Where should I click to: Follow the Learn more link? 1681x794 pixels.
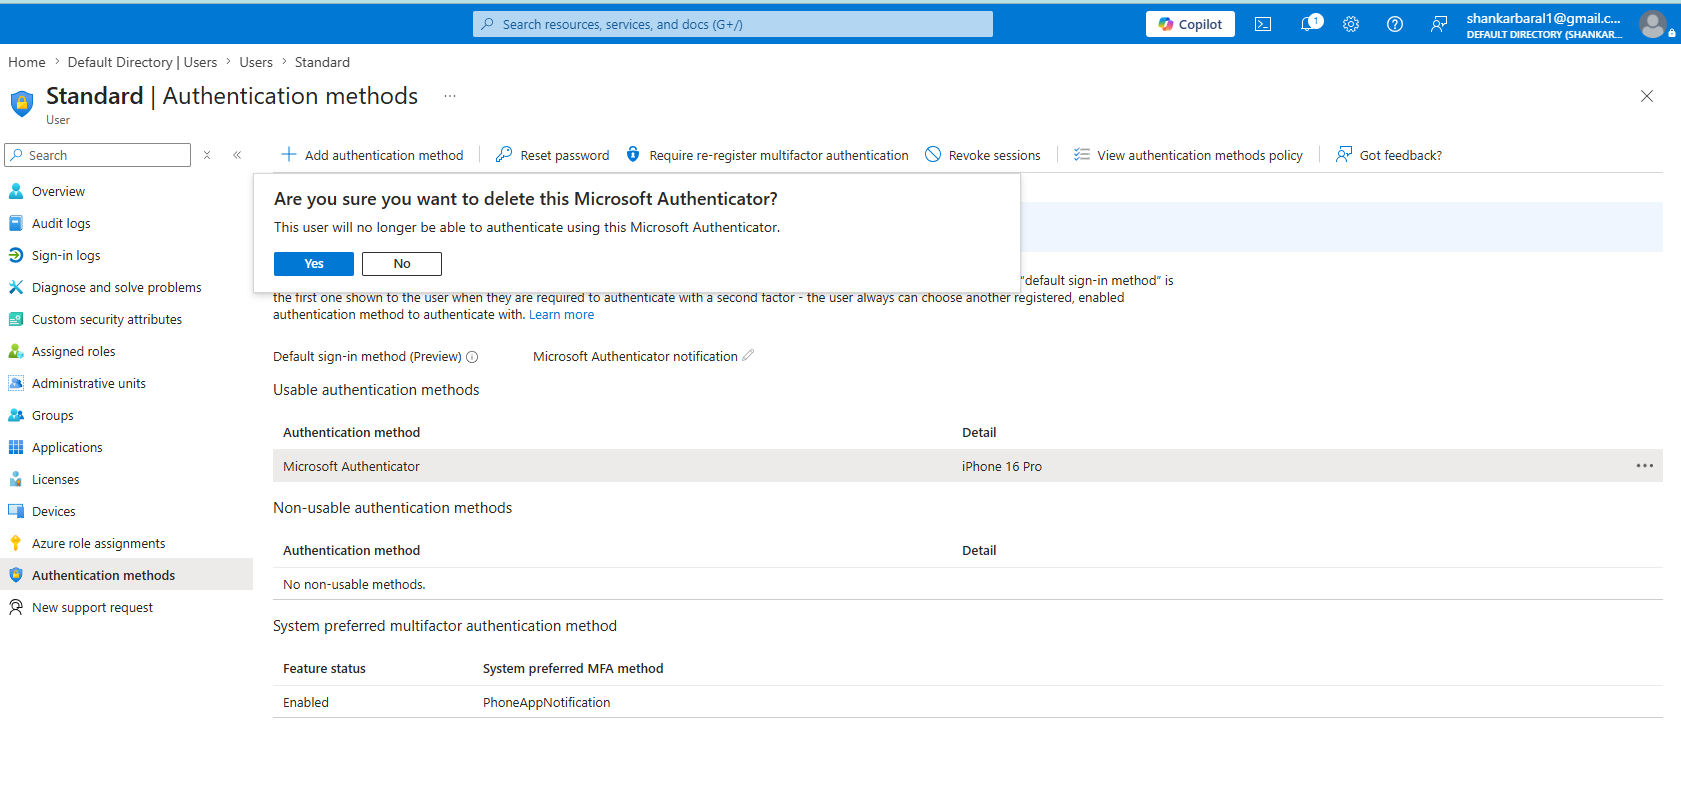click(561, 315)
